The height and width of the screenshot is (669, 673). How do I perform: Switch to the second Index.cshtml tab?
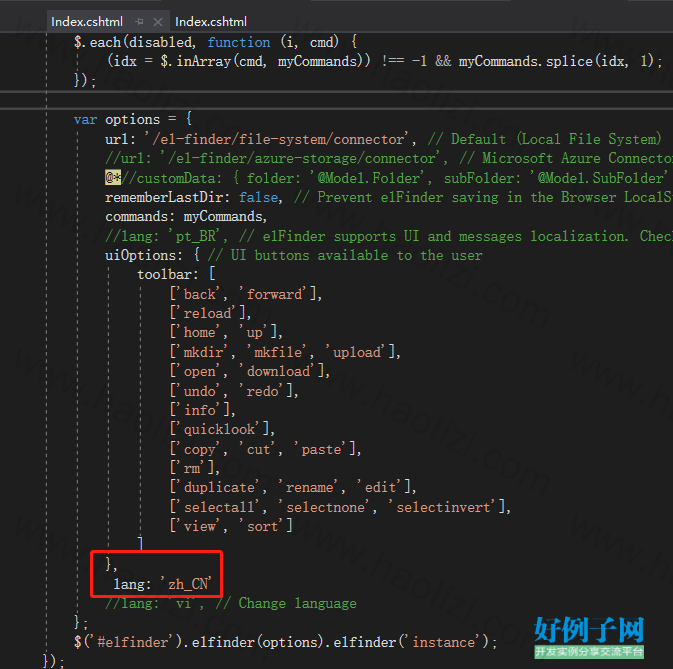click(x=210, y=22)
